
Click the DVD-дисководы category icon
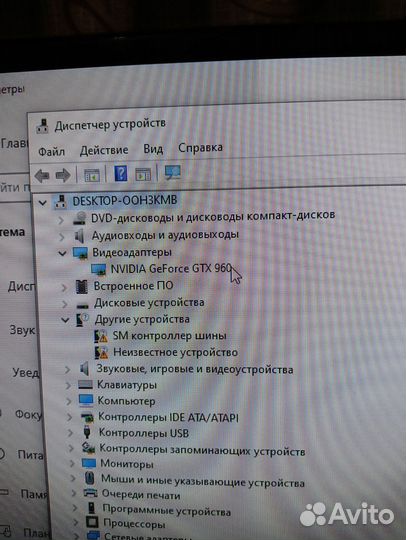pyautogui.click(x=80, y=219)
